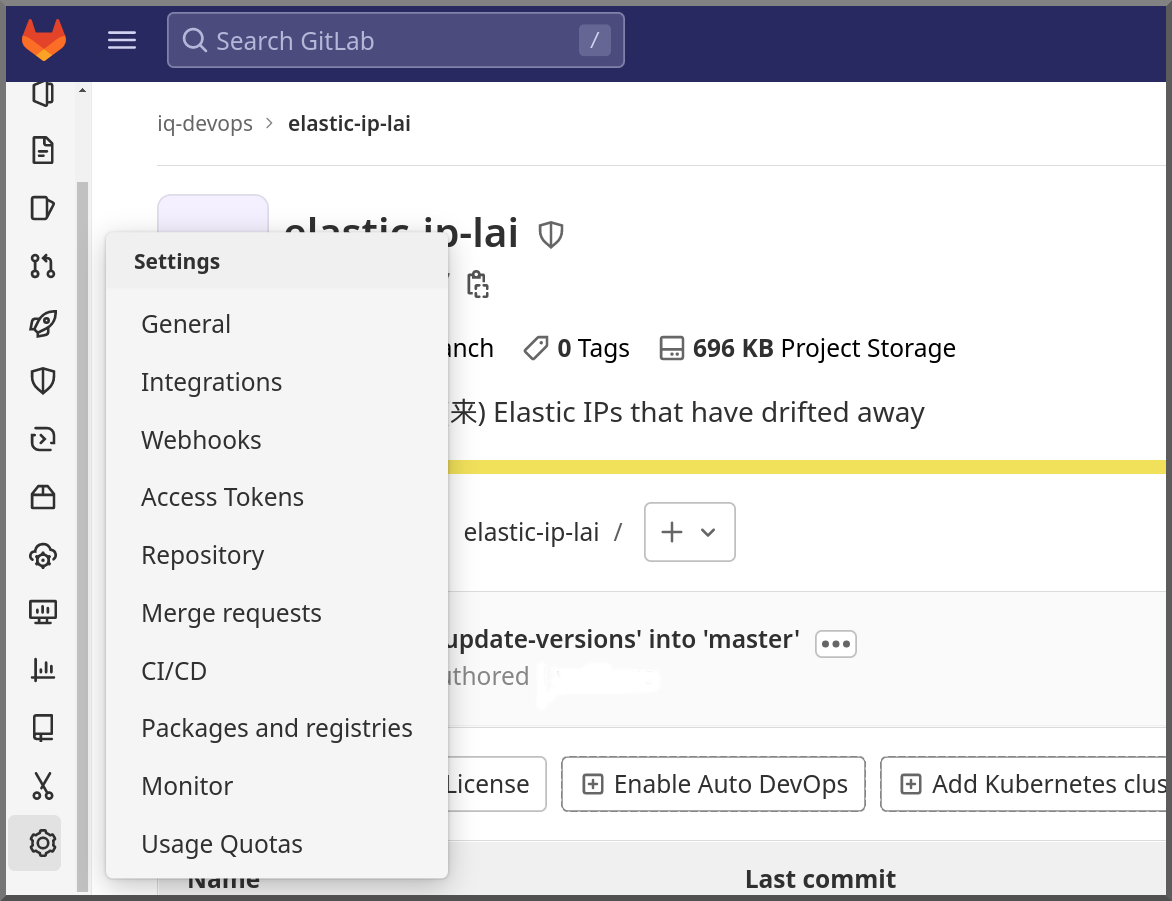
Task: Select Packages and registries in Settings menu
Action: point(277,728)
